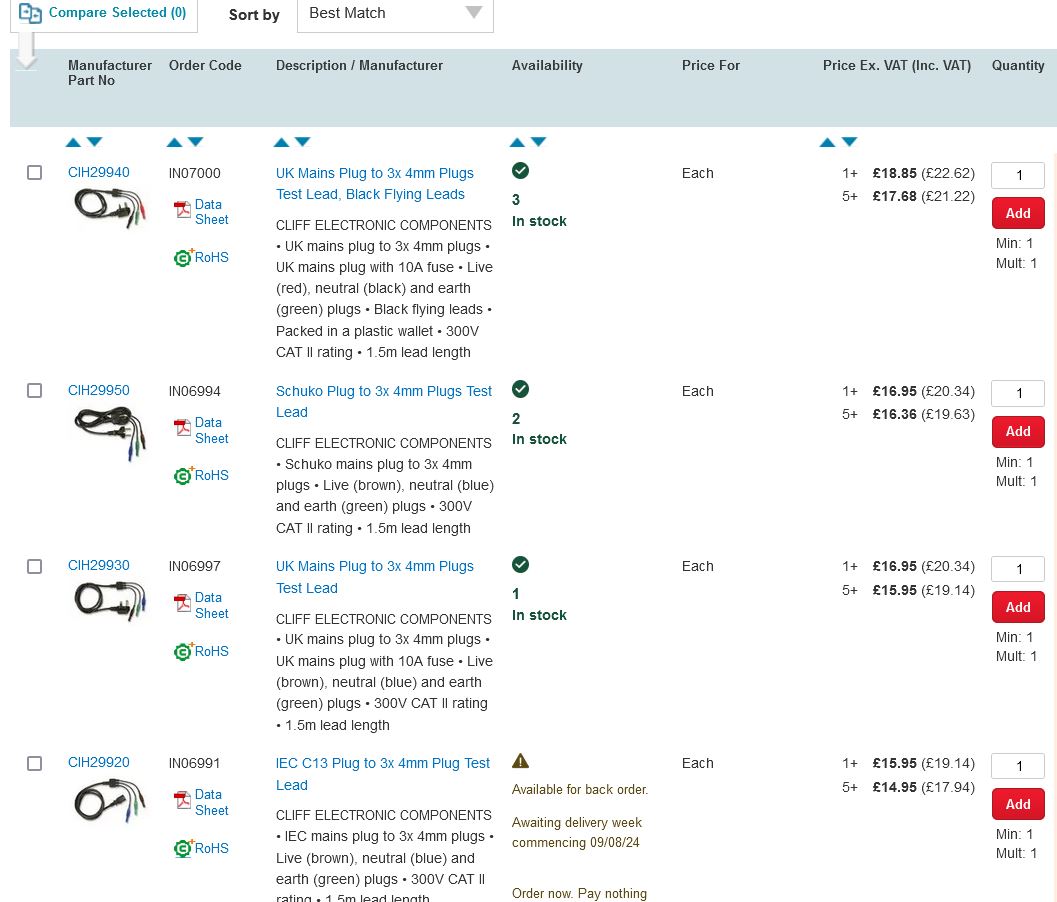
Task: Click in-stock checkmark icon for CIH29950
Action: click(x=520, y=389)
